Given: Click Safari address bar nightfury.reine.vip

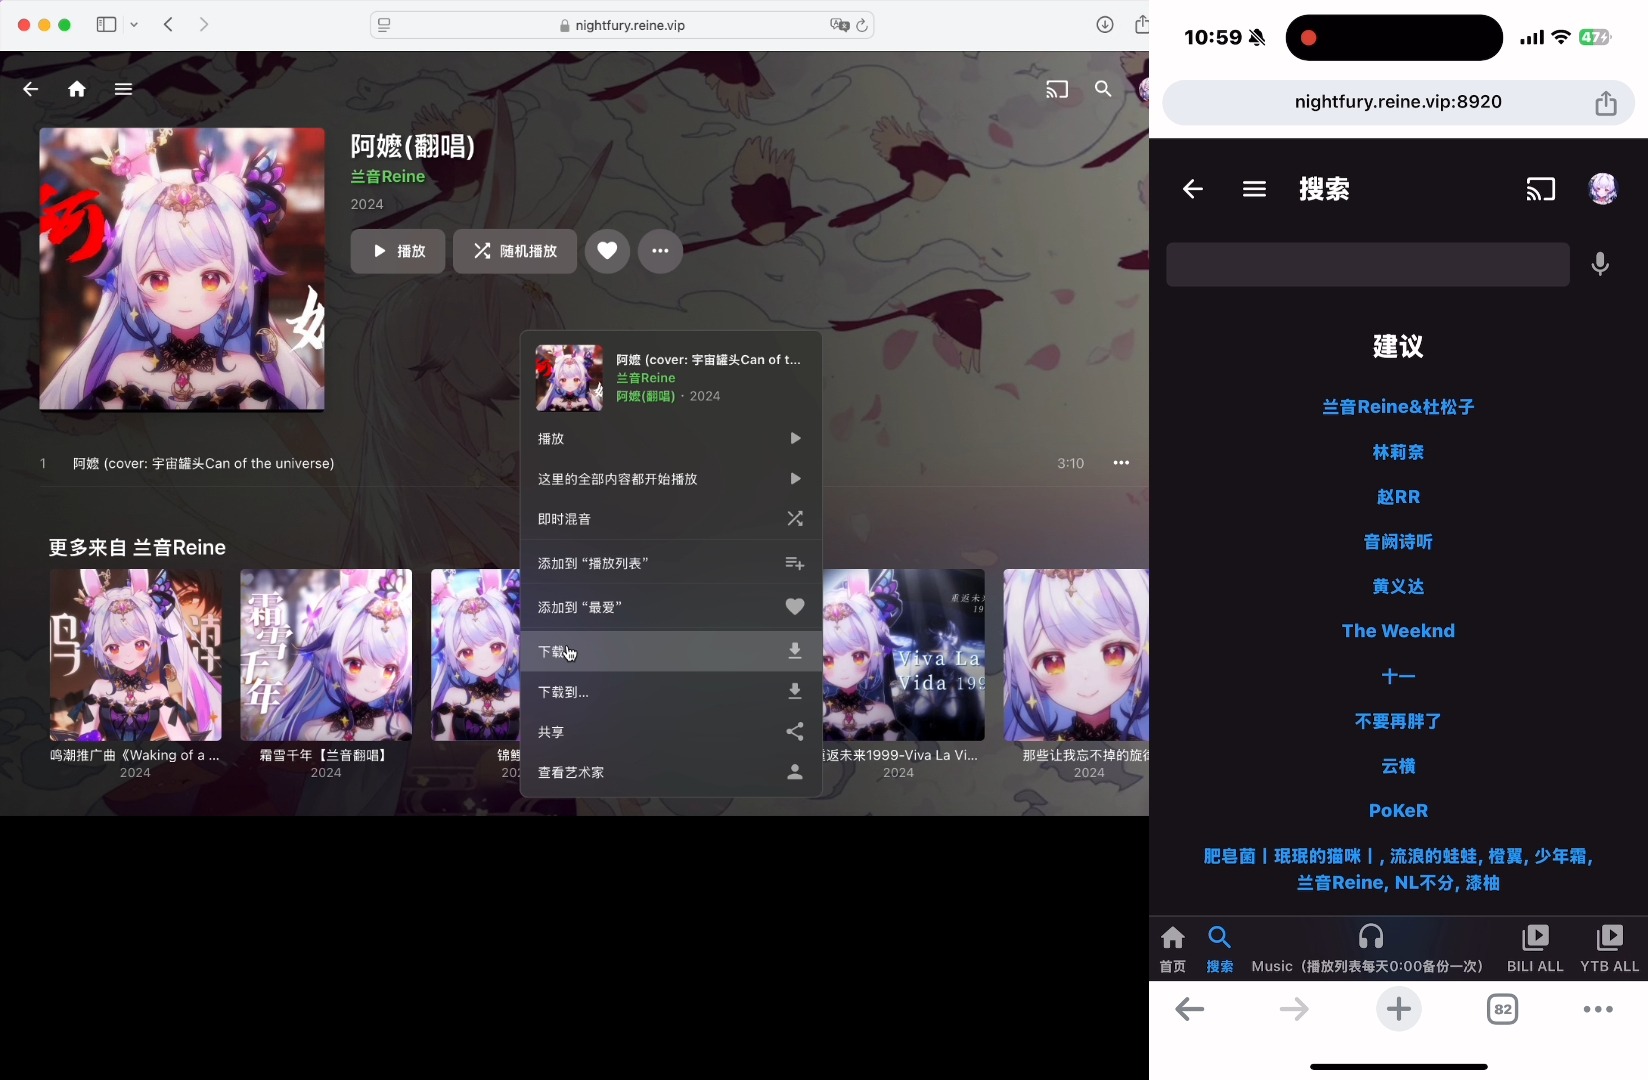Looking at the screenshot, I should click(622, 25).
